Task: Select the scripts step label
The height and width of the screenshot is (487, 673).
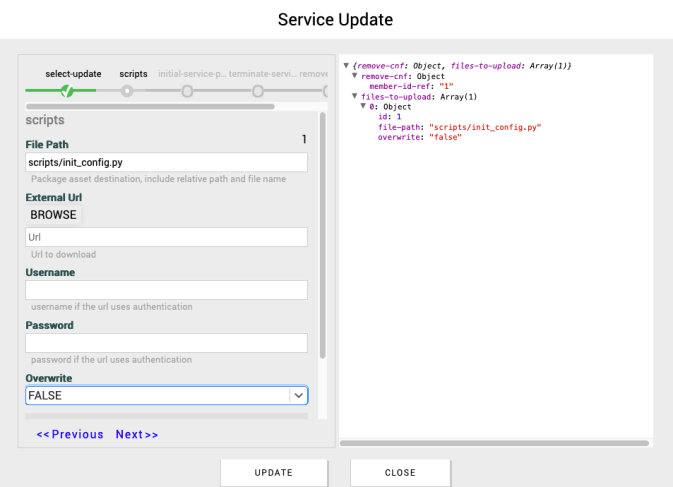Action: point(133,74)
